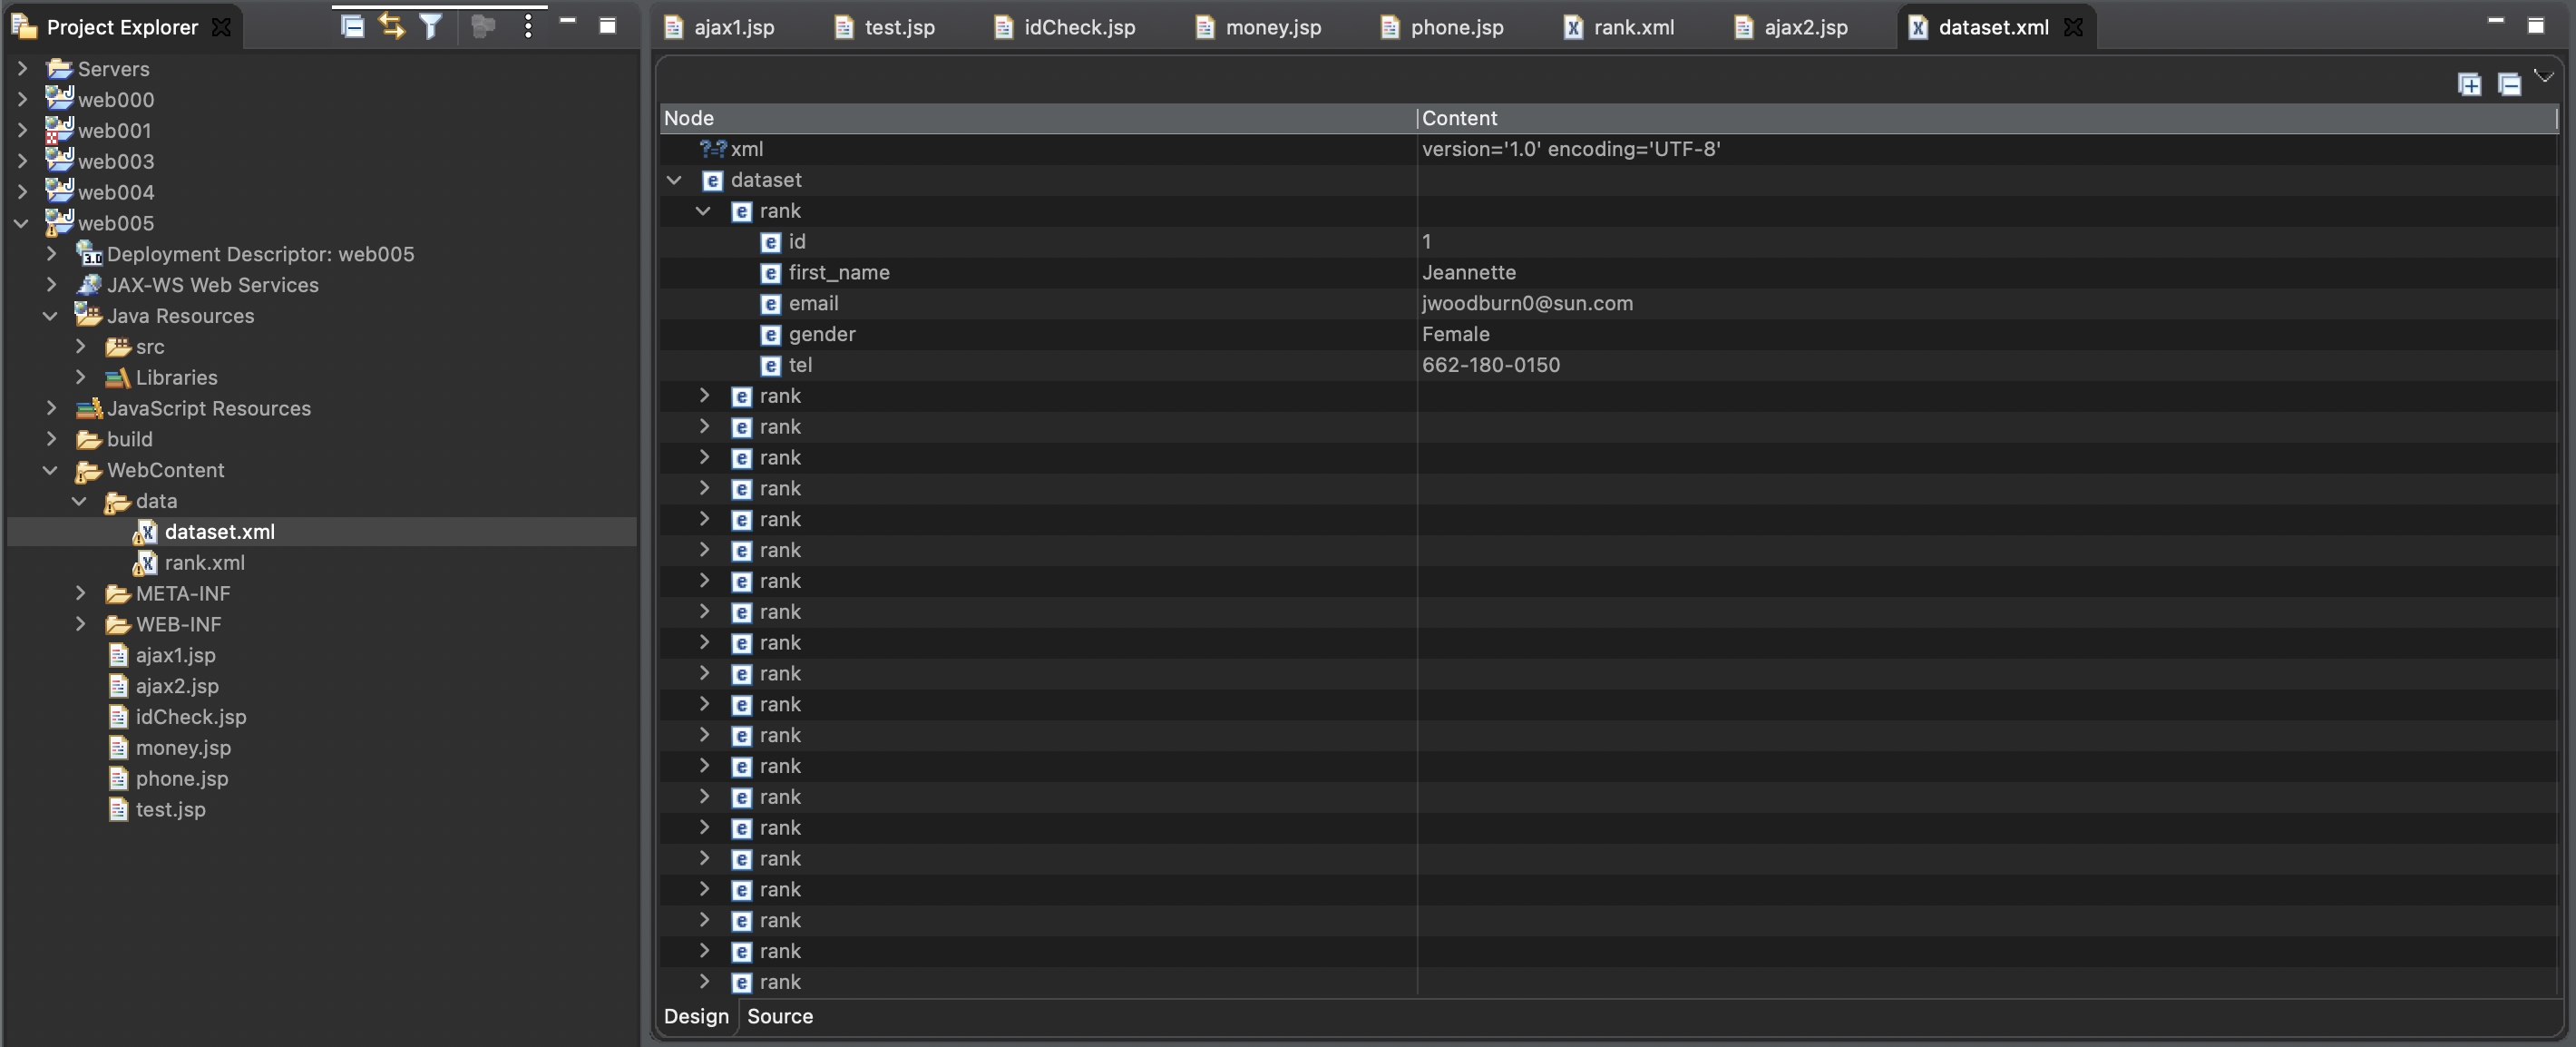Expand the Servers project folder
This screenshot has height=1047, width=2576.
pyautogui.click(x=22, y=69)
